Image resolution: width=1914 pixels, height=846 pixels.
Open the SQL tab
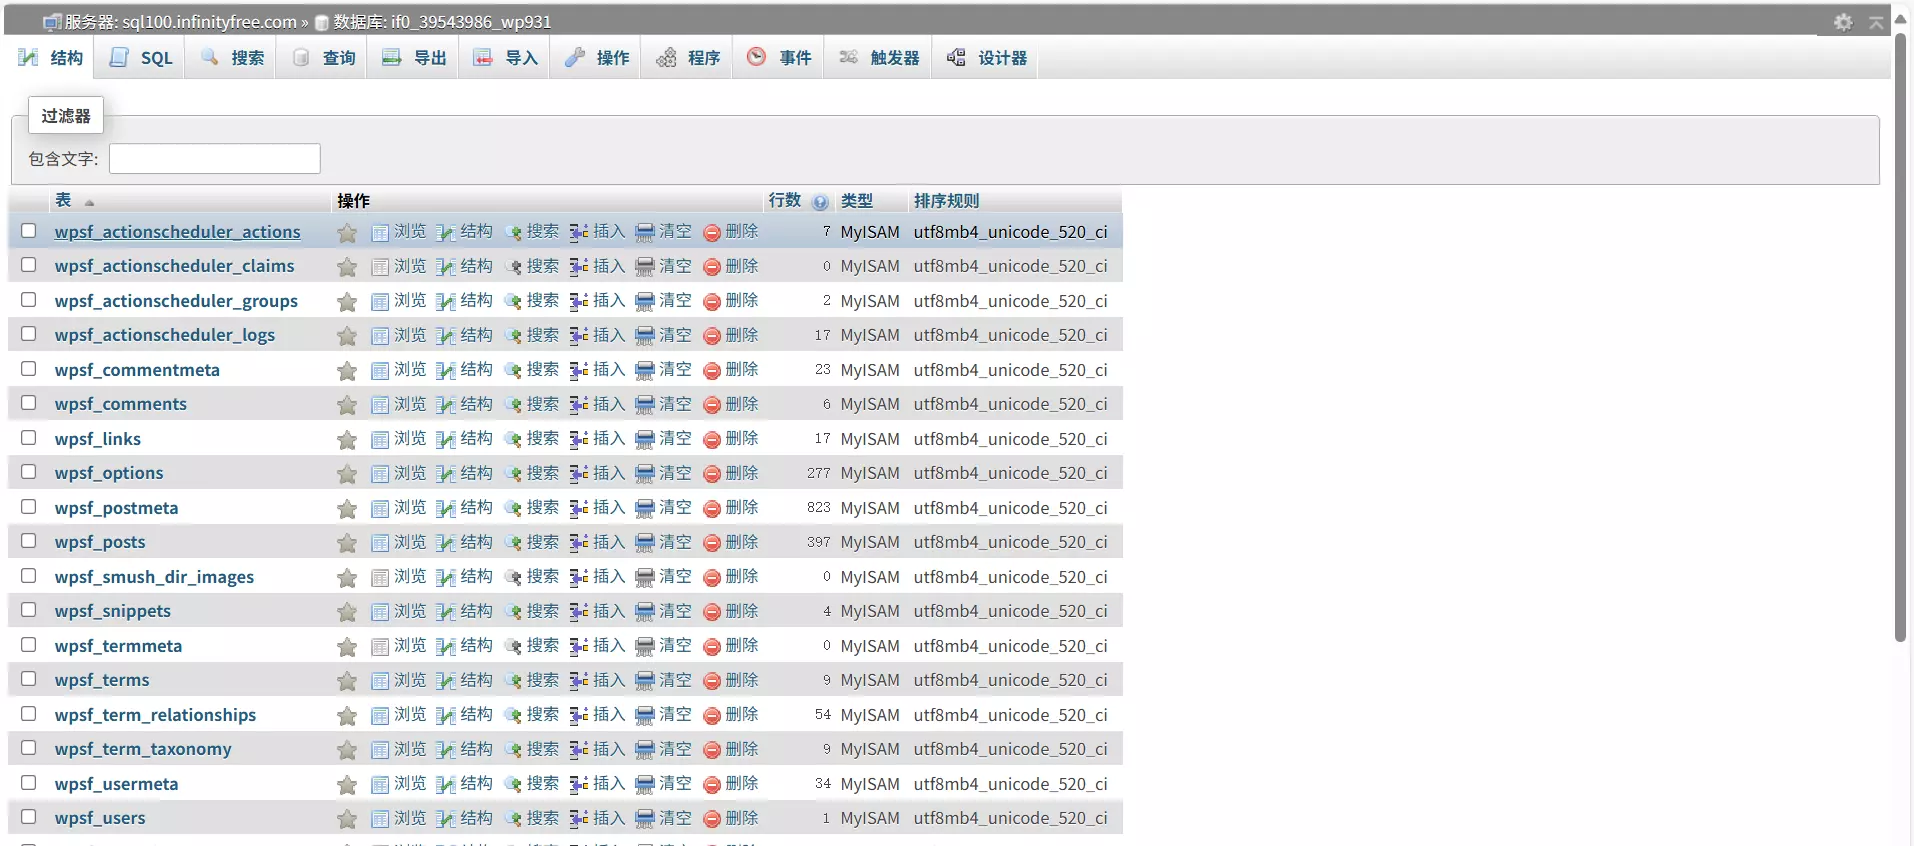[141, 58]
